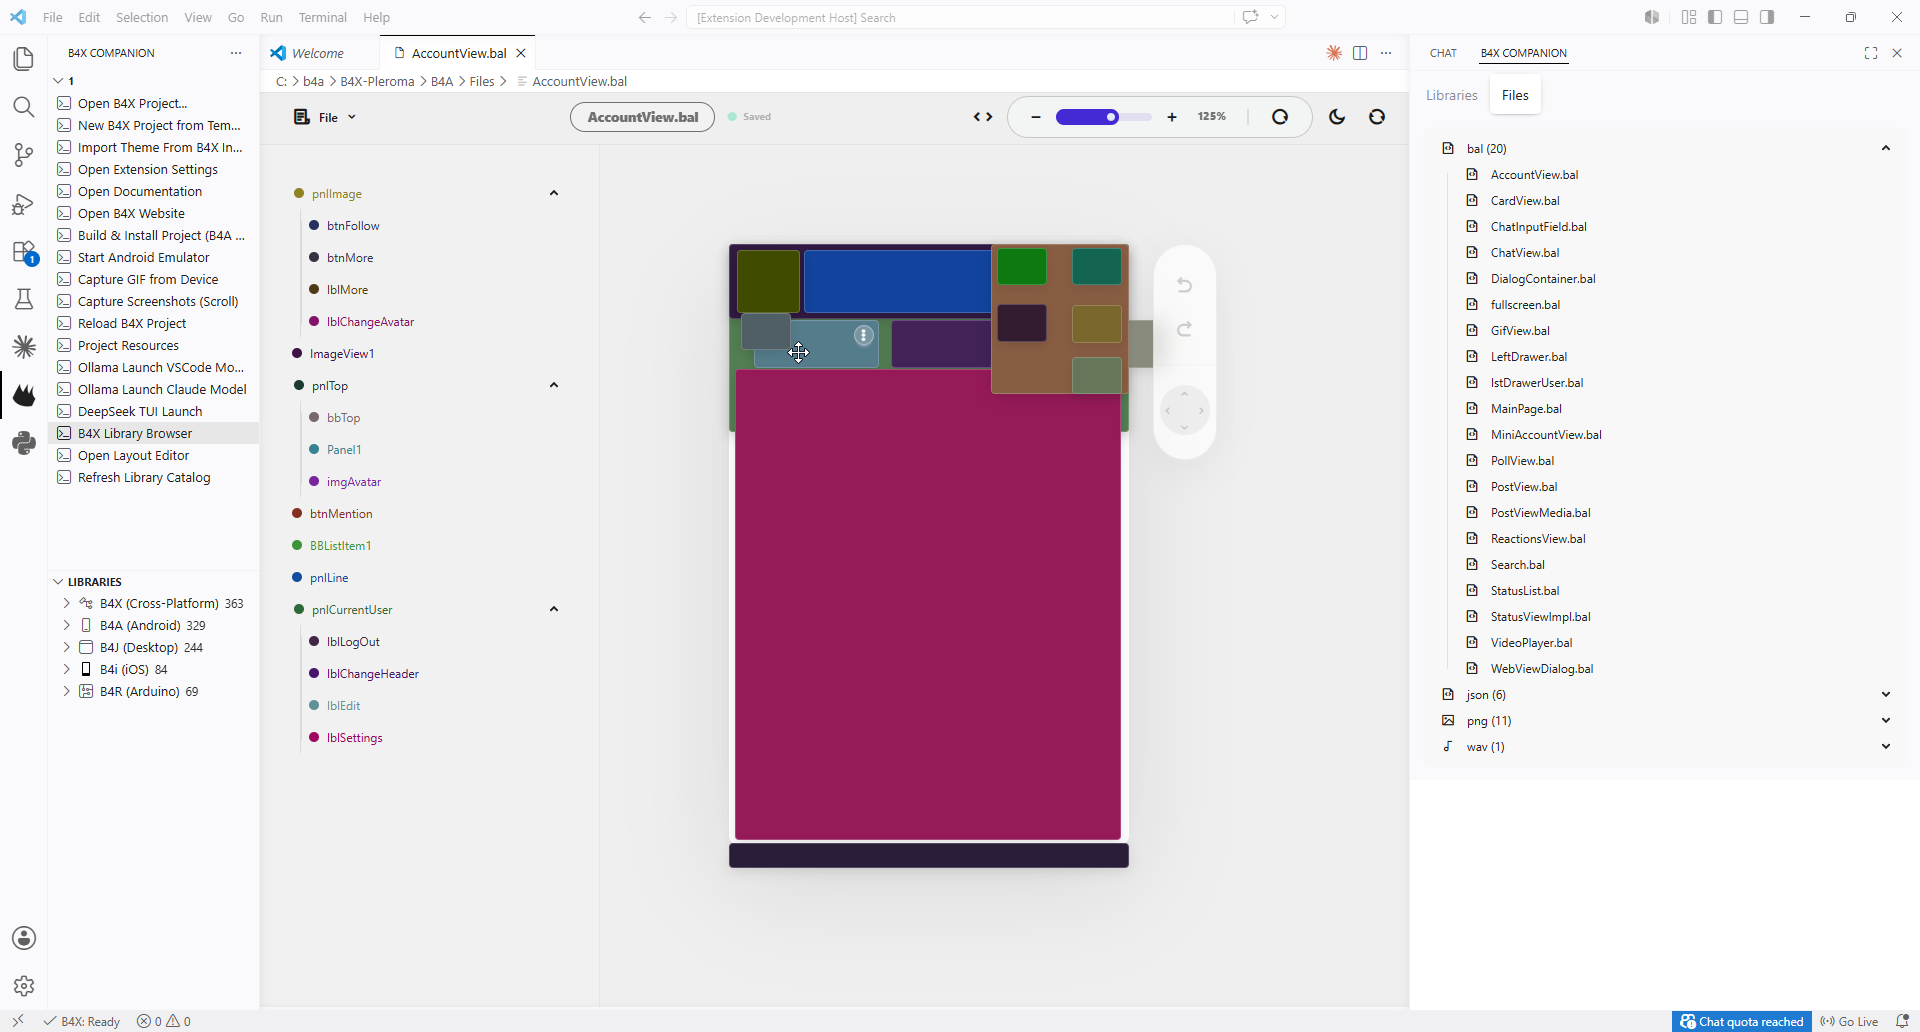Screen dimensions: 1920x1032
Task: Collapse the pnlCurrentUser tree node
Action: (554, 609)
